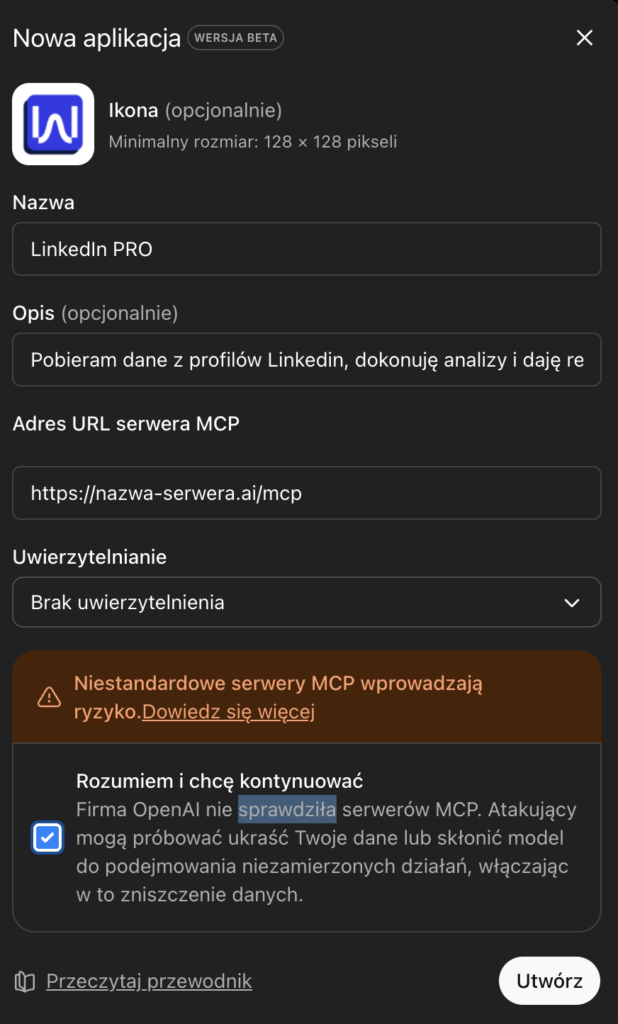Click the book icon beside "Przeczytaj przewodnik"

click(23, 981)
